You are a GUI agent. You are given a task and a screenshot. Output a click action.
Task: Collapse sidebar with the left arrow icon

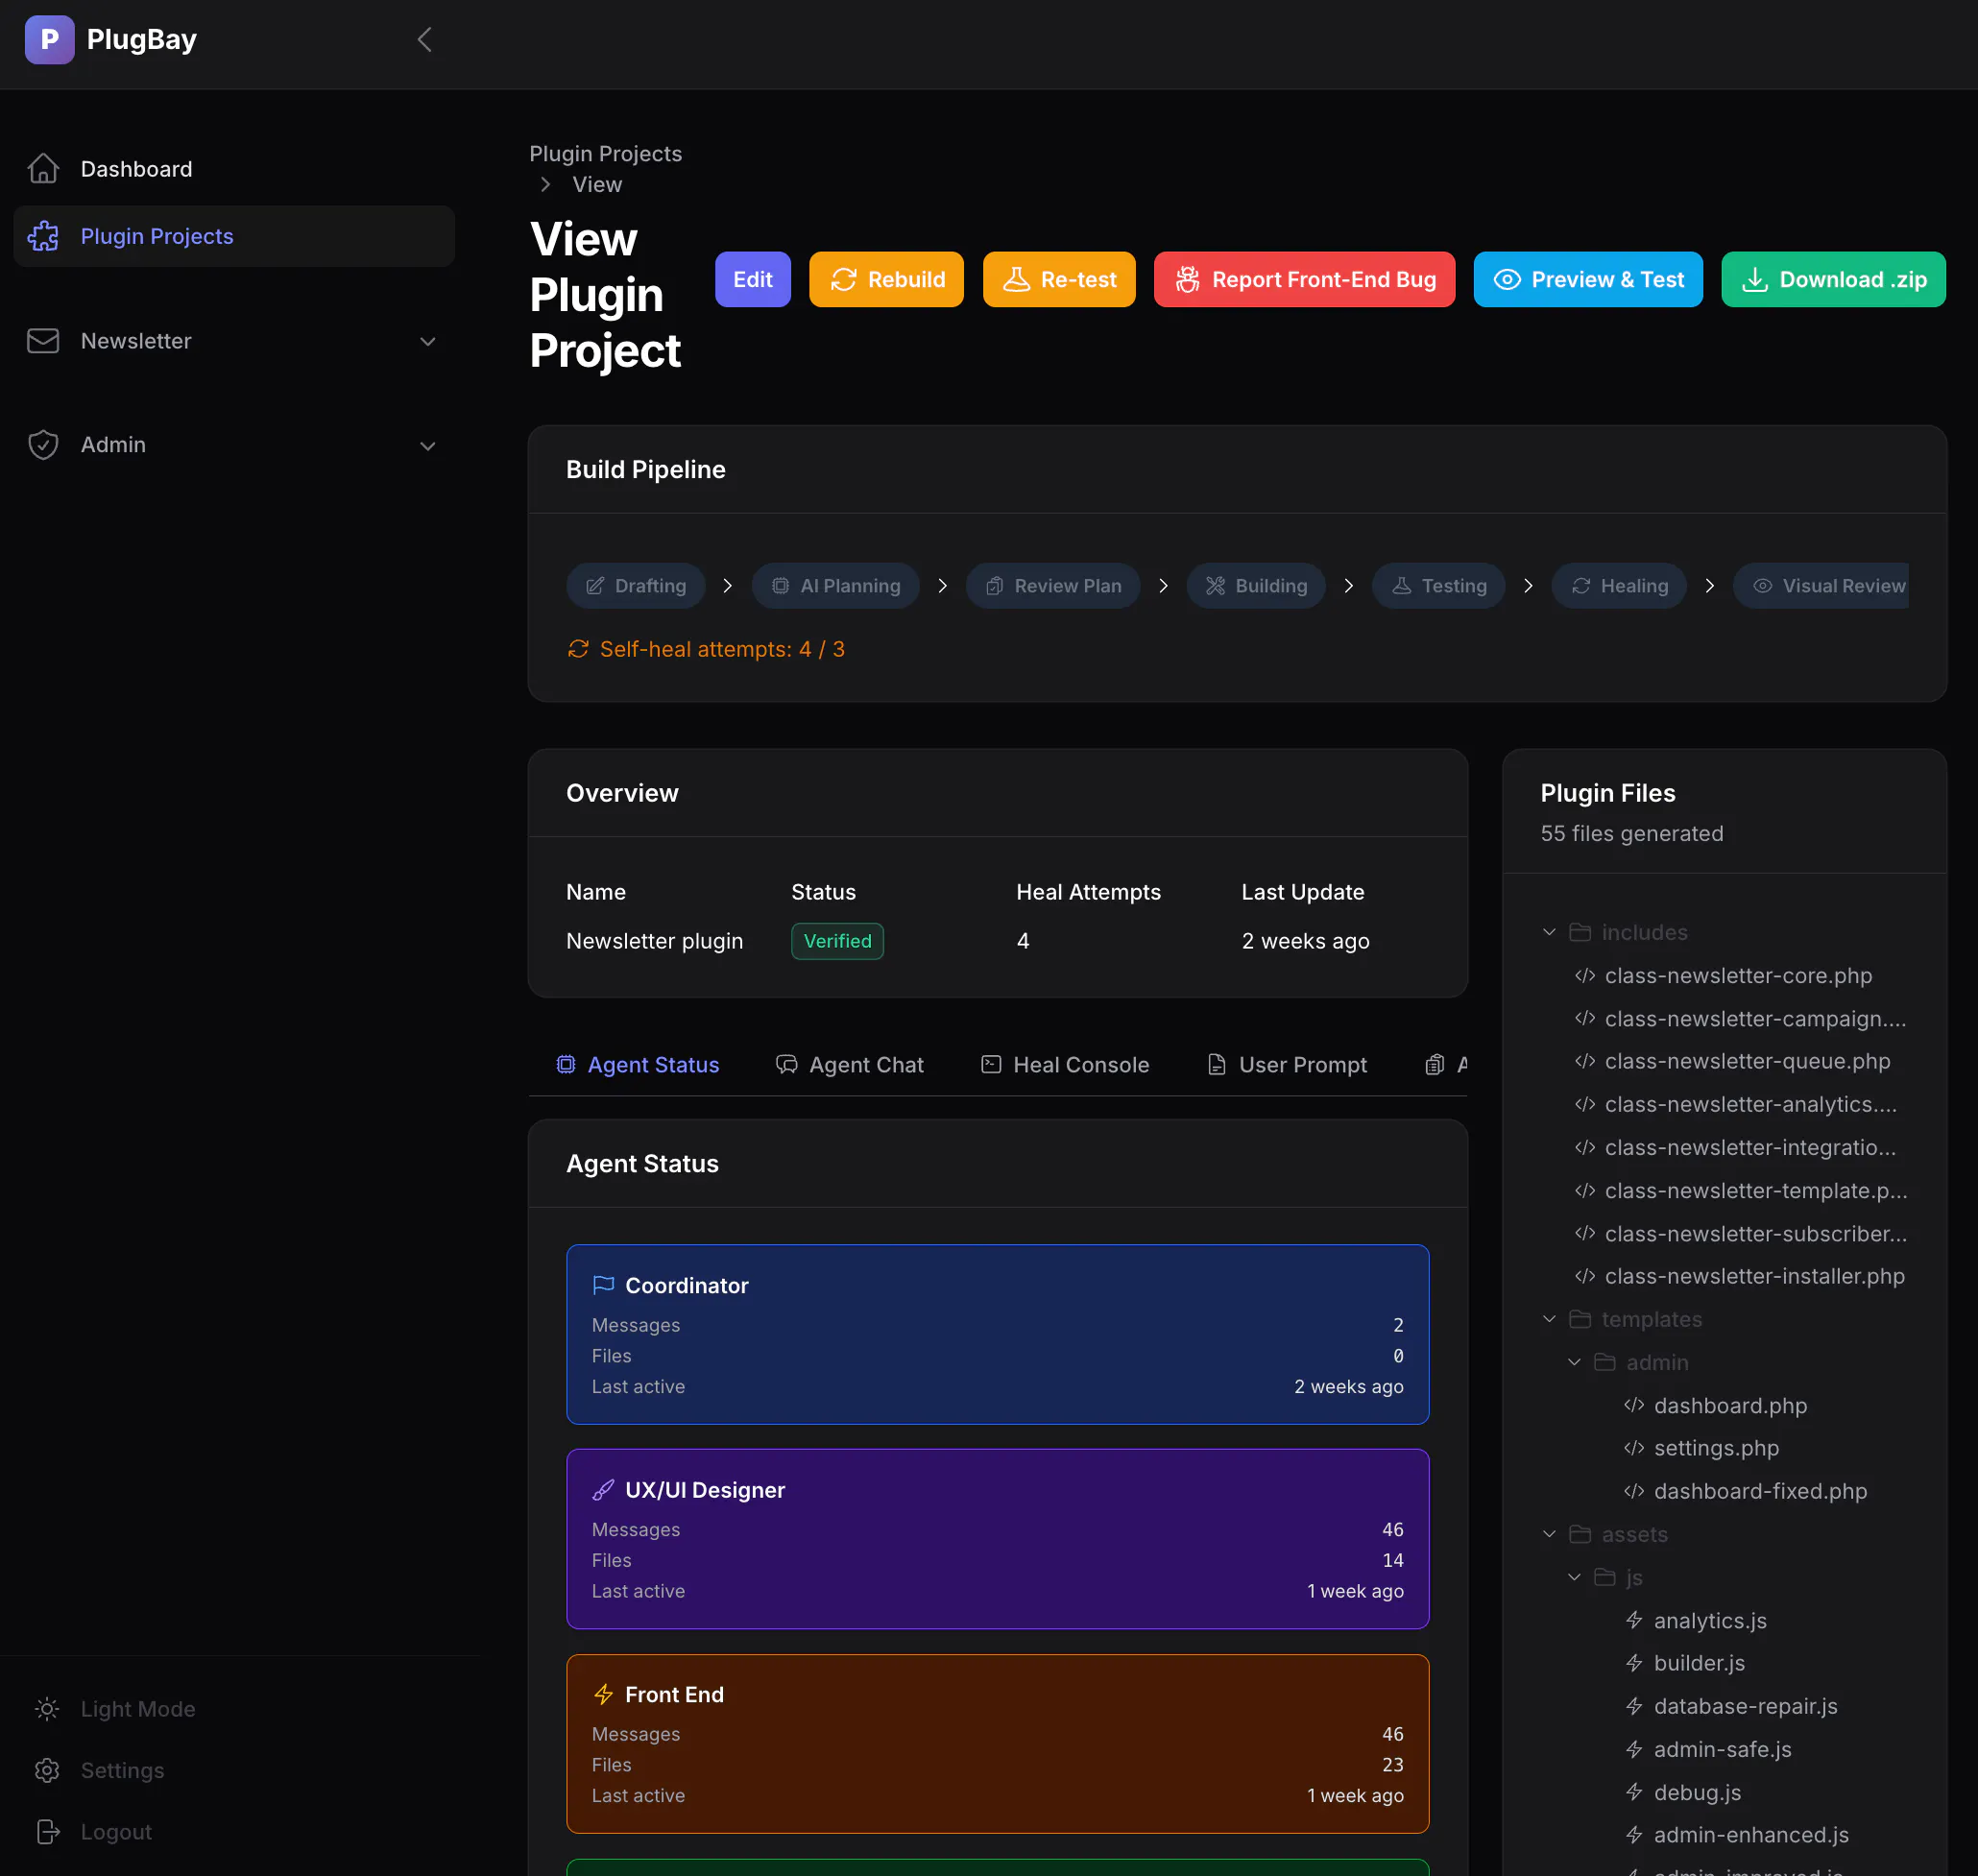coord(424,40)
